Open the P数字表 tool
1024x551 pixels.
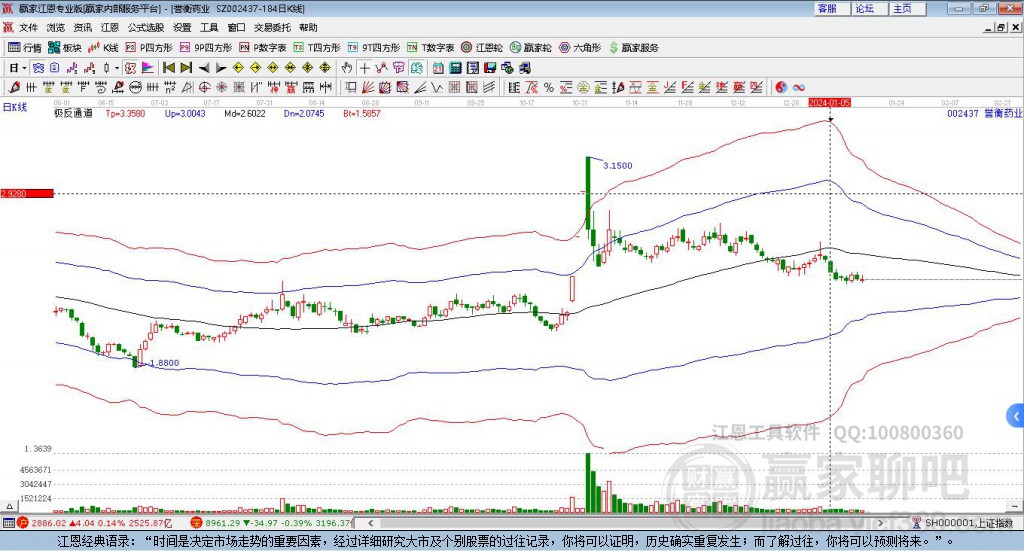click(262, 48)
